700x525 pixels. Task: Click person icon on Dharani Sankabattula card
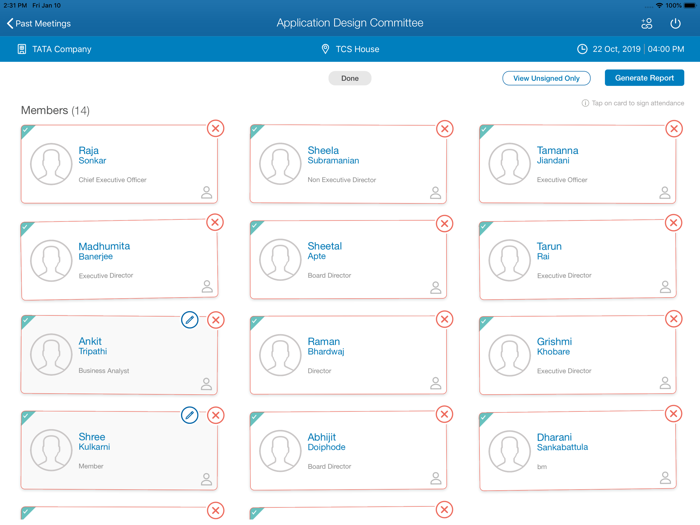coord(666,478)
